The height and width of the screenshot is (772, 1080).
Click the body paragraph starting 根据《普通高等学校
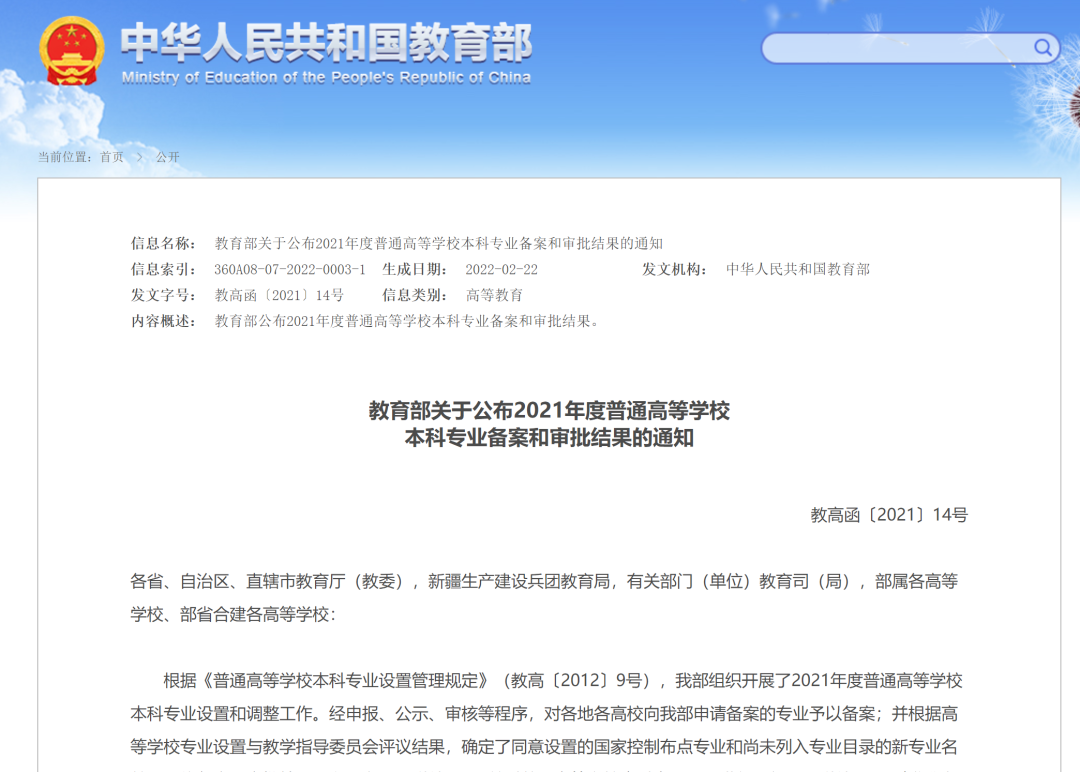tap(546, 714)
